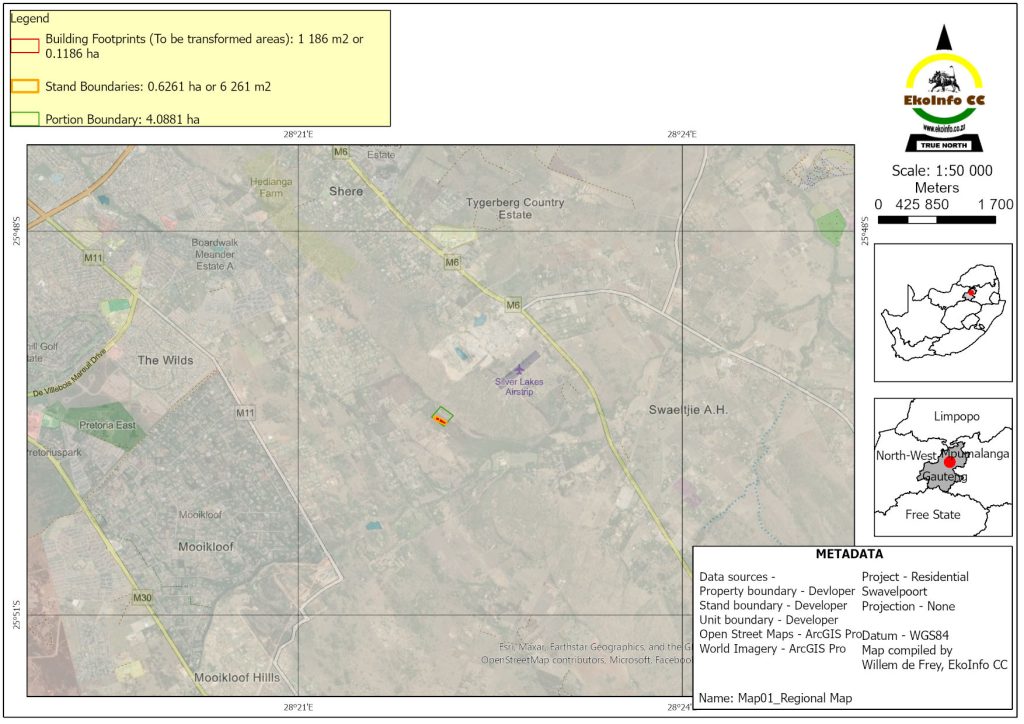The height and width of the screenshot is (724, 1024).
Task: Click the Limpopo label in province inset
Action: click(956, 416)
